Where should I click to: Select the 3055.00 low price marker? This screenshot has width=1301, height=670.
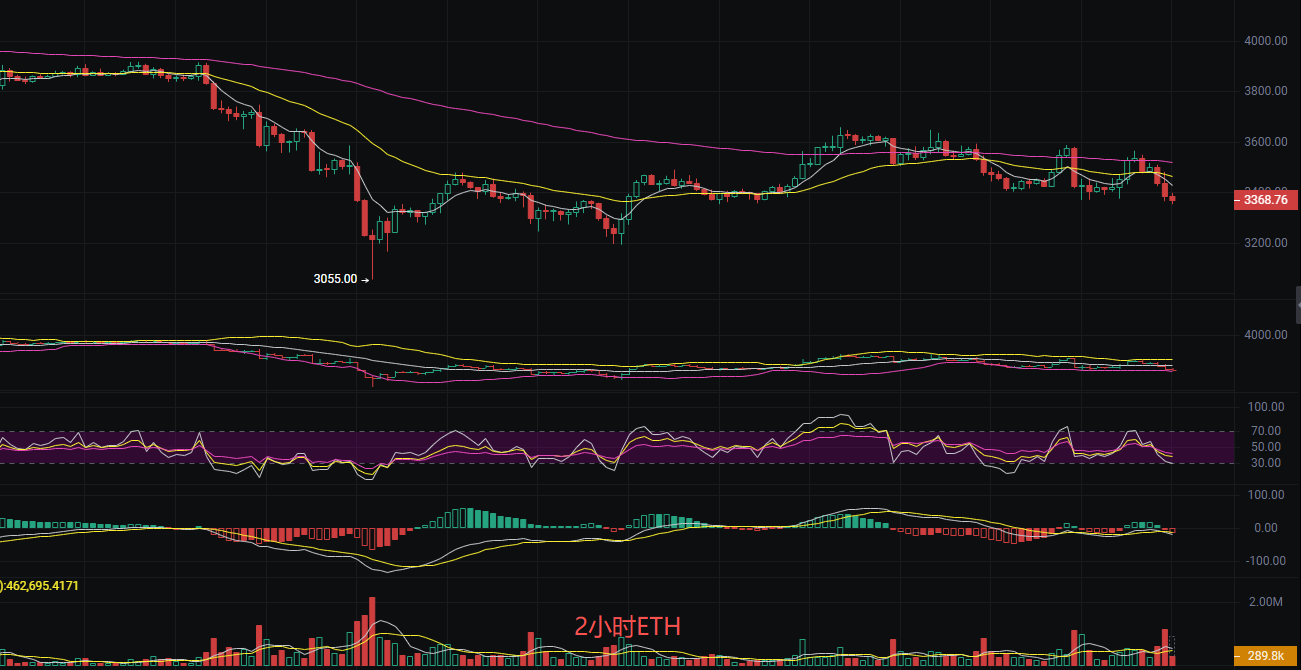coord(335,280)
